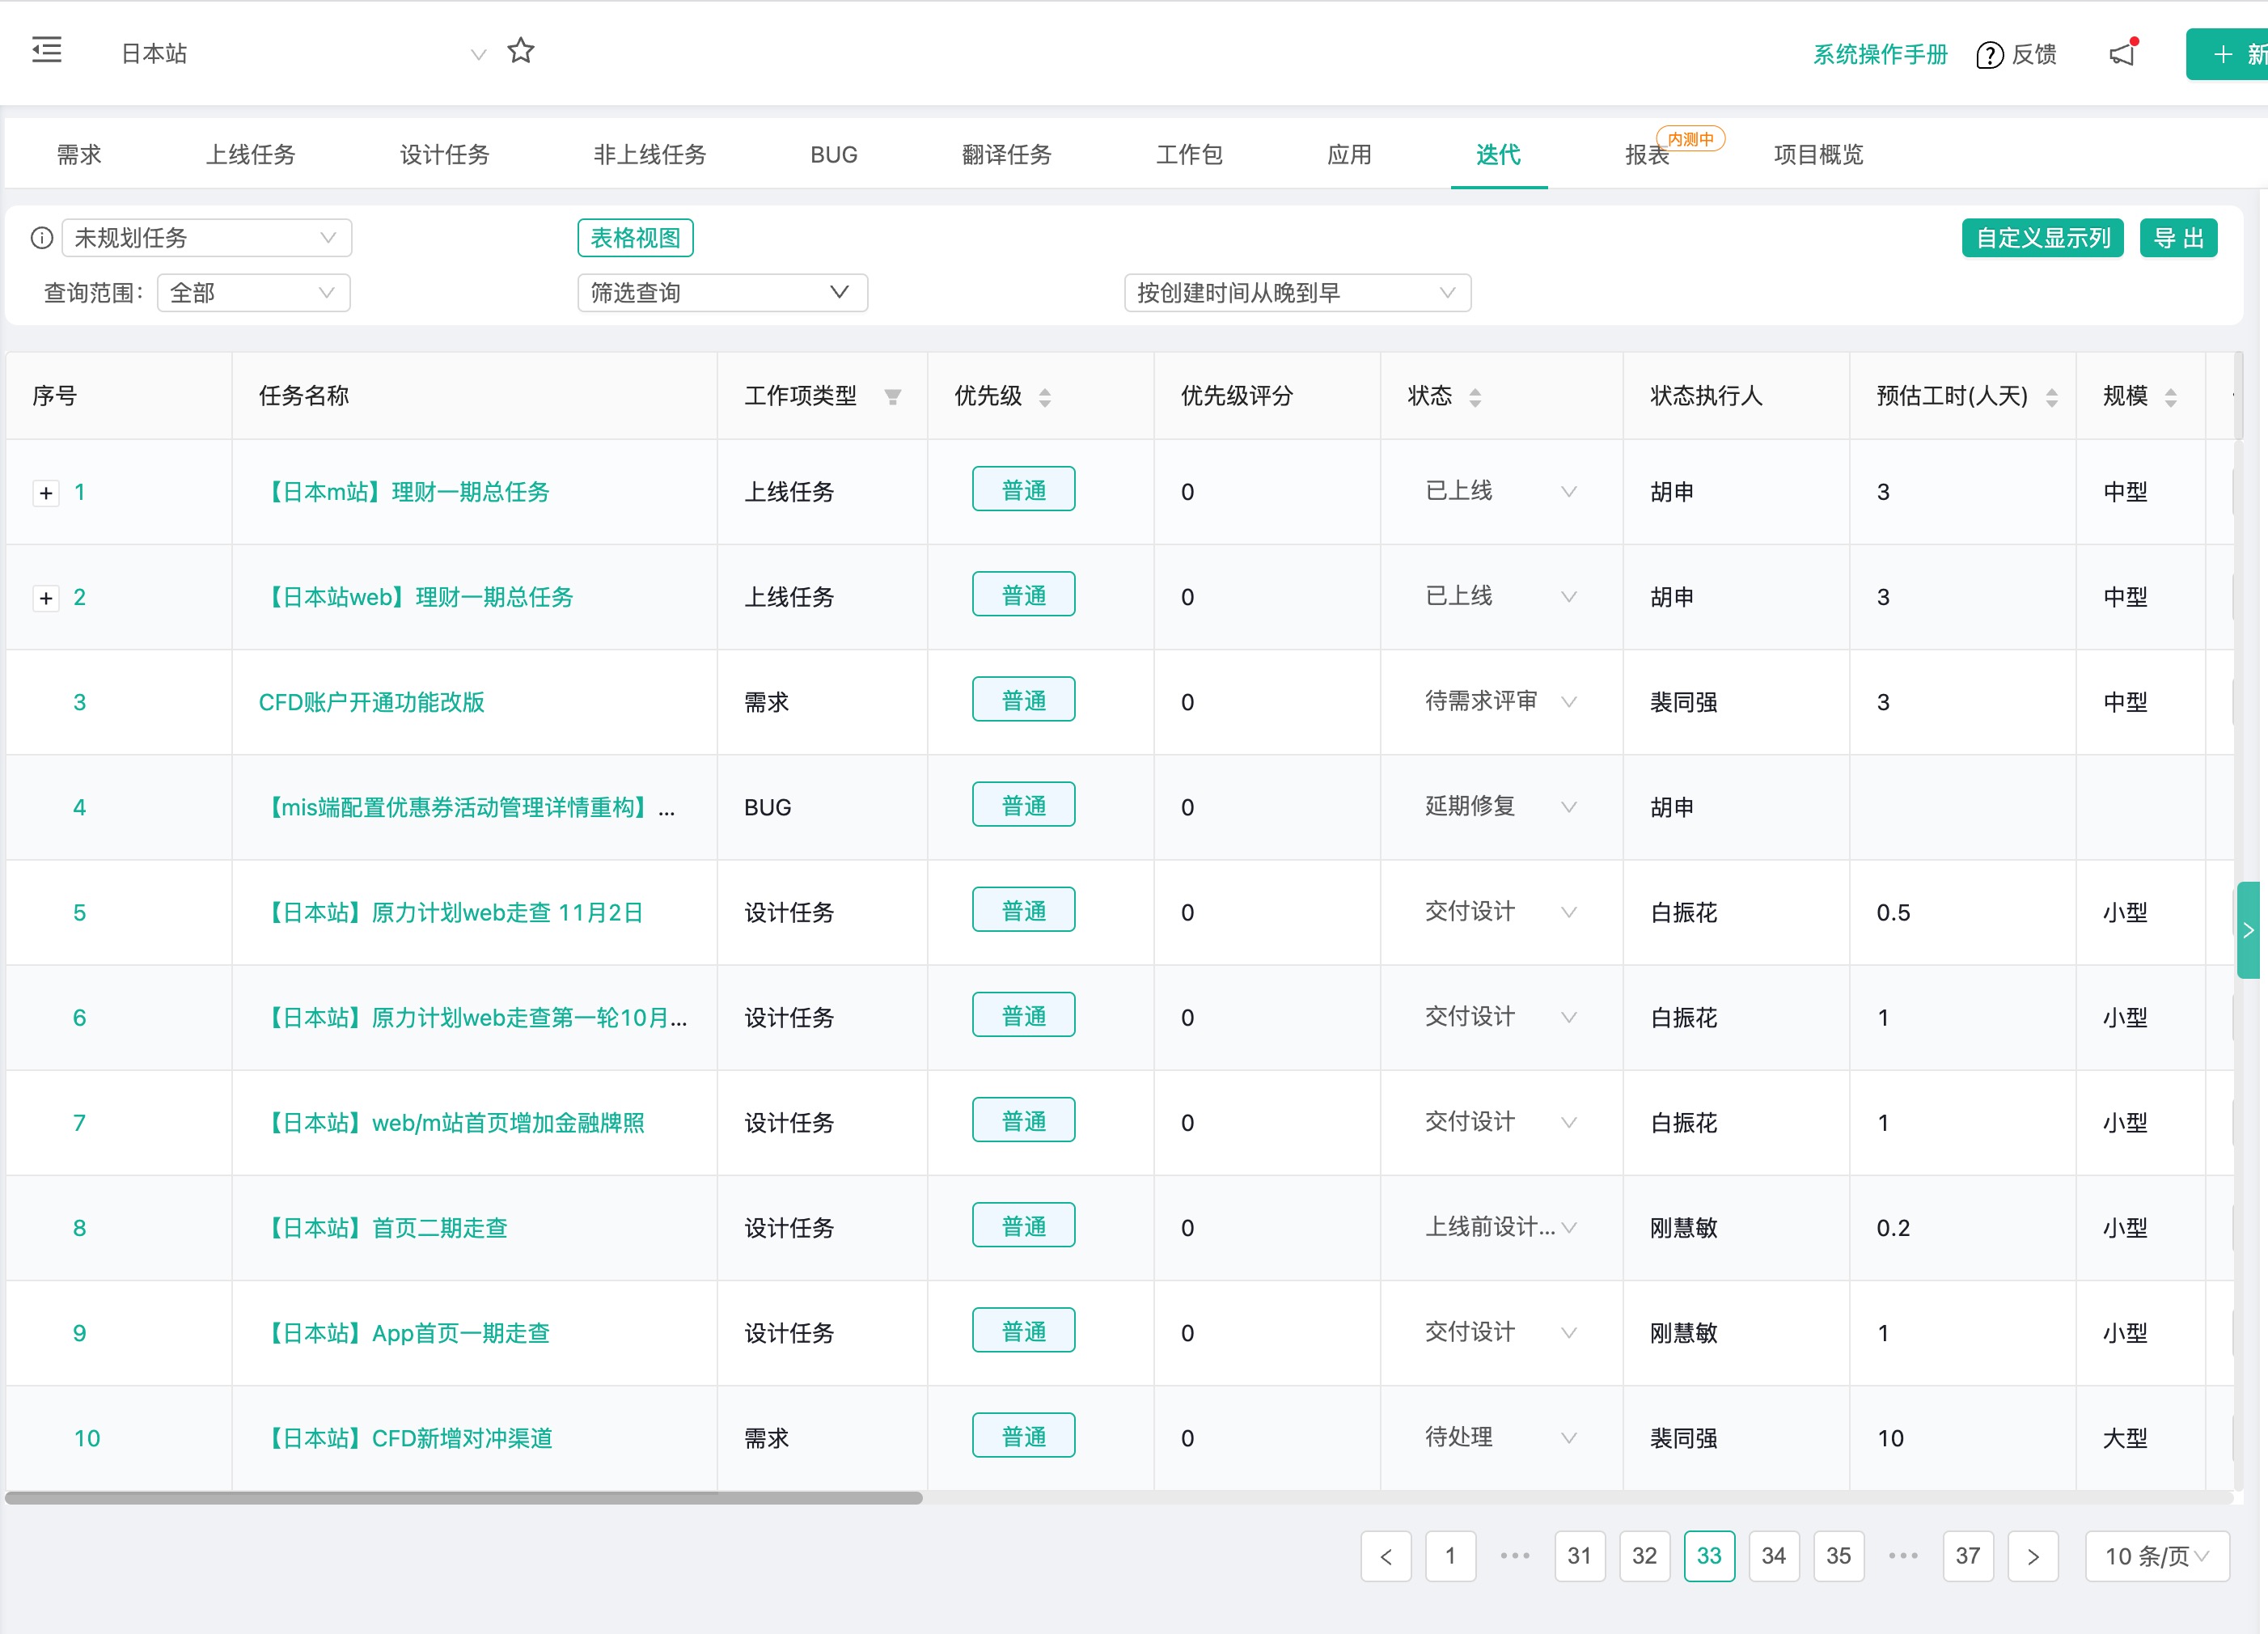The height and width of the screenshot is (1634, 2268).
Task: Open task 【日本站】CFD新增对冲渠道
Action: [406, 1437]
